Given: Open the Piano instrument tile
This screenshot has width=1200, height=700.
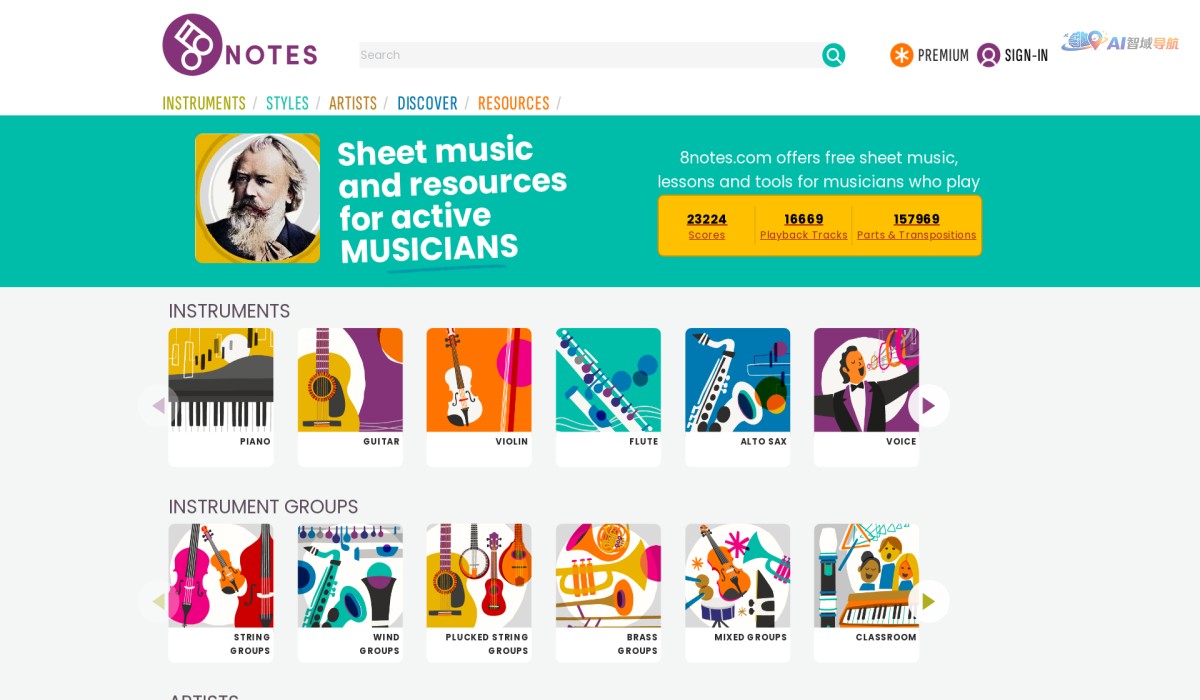Looking at the screenshot, I should tap(220, 381).
